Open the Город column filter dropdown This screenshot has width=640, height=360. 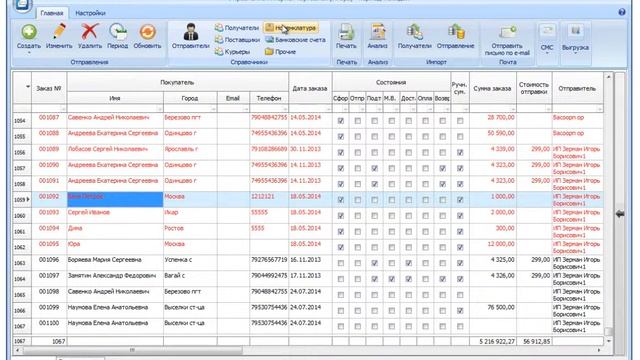pos(213,109)
